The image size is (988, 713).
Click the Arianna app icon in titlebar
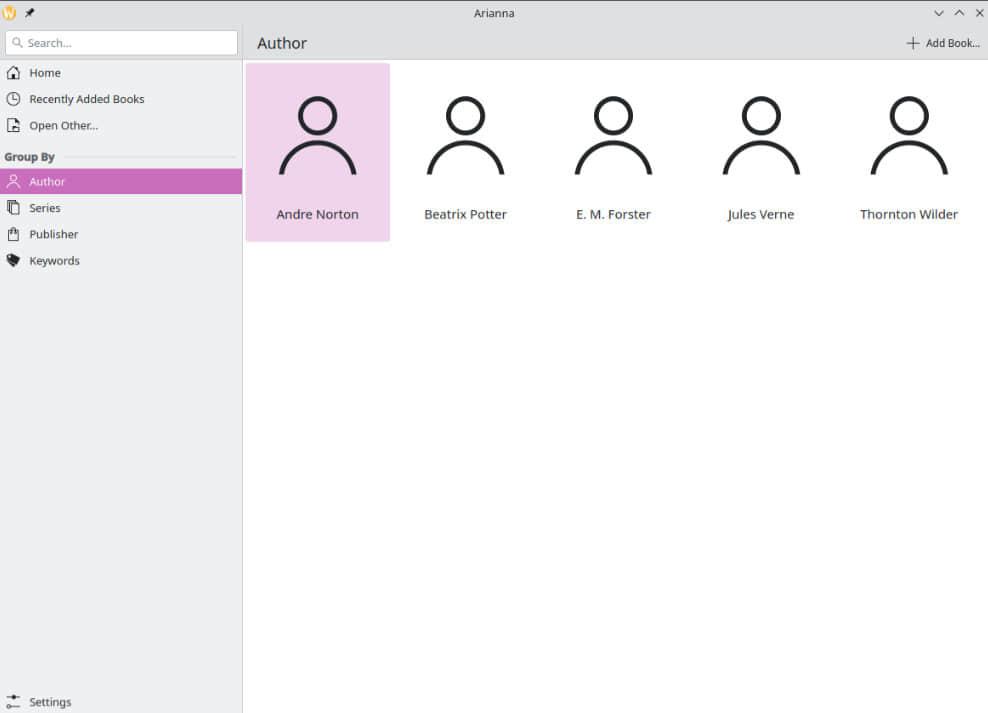click(10, 13)
